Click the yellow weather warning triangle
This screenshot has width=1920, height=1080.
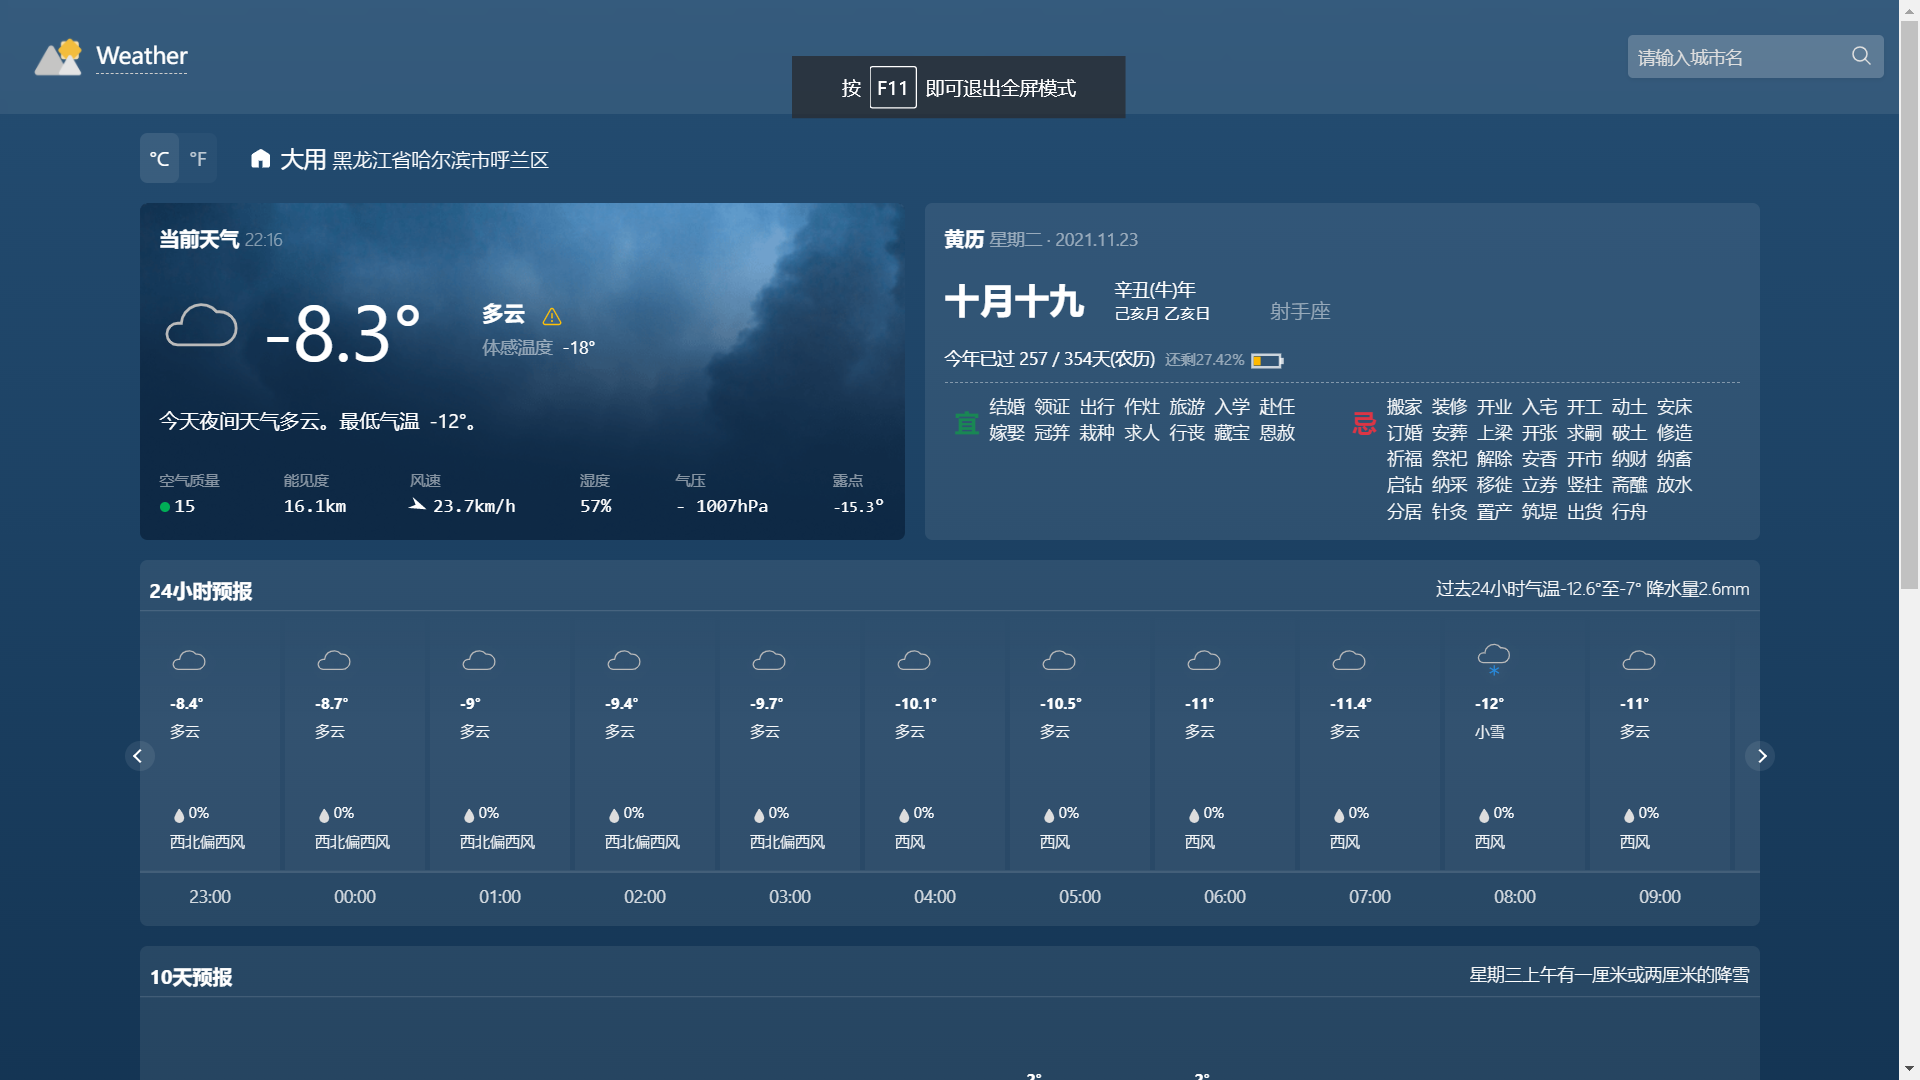pyautogui.click(x=552, y=317)
